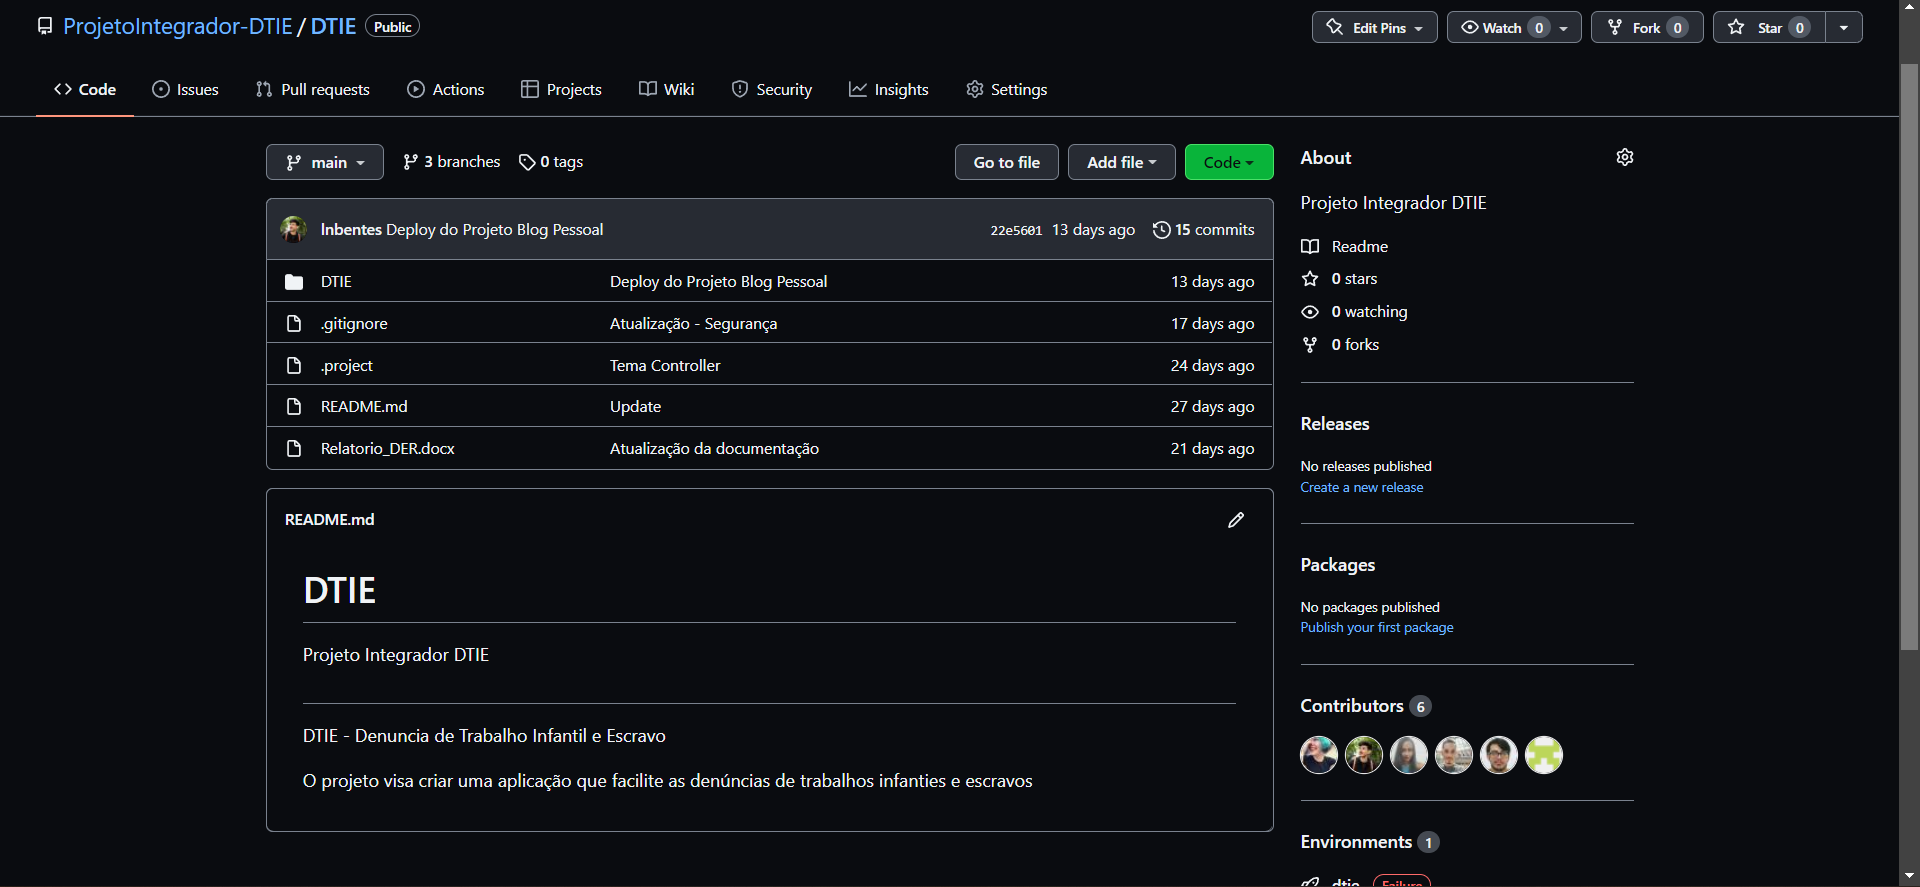Image resolution: width=1920 pixels, height=887 pixels.
Task: Open the Wiki tab
Action: (x=667, y=89)
